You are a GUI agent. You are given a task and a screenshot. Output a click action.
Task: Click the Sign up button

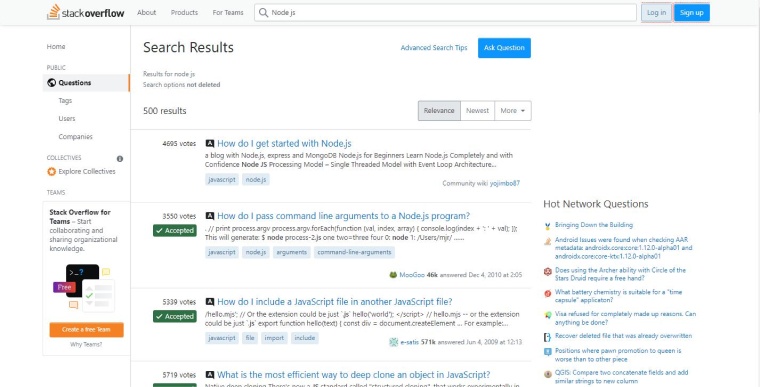pos(692,13)
